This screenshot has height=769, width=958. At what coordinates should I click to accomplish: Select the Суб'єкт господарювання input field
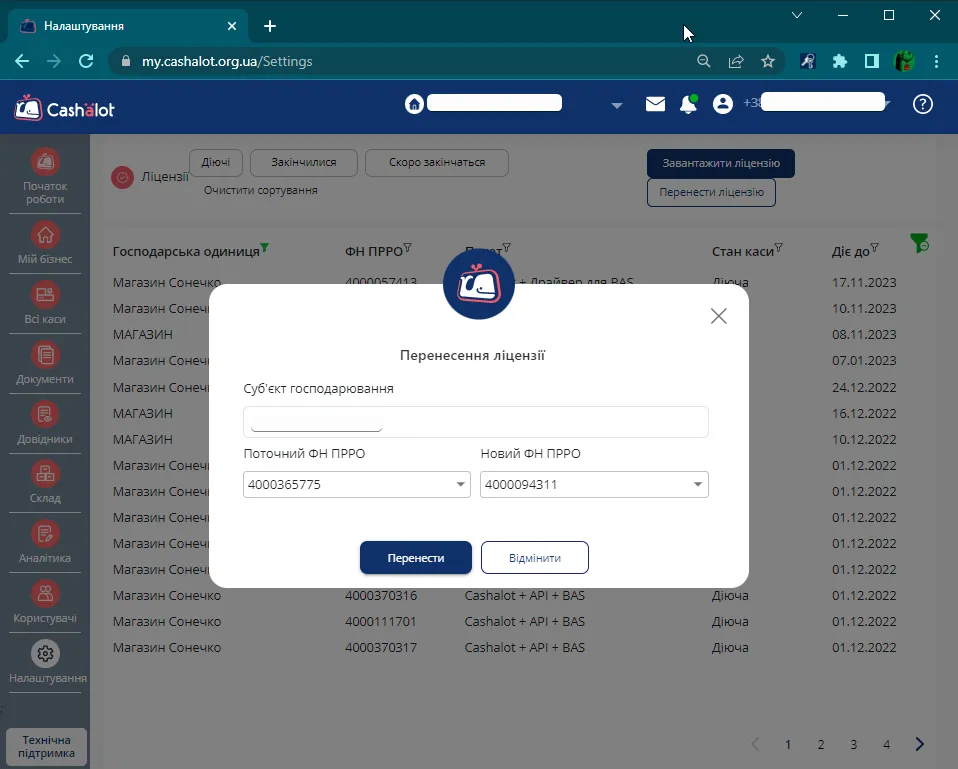pyautogui.click(x=475, y=422)
